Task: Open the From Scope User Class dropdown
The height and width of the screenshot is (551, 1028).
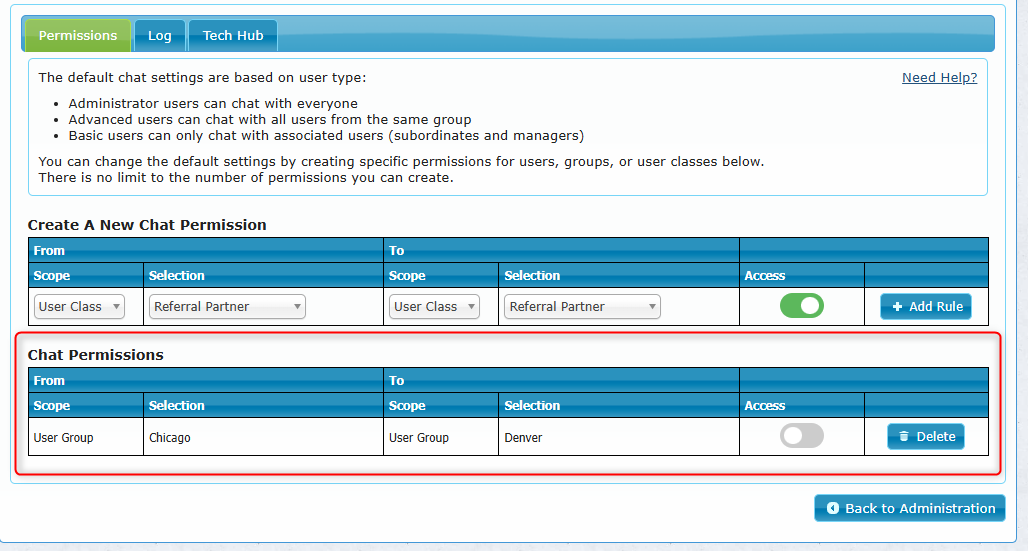Action: pos(79,307)
